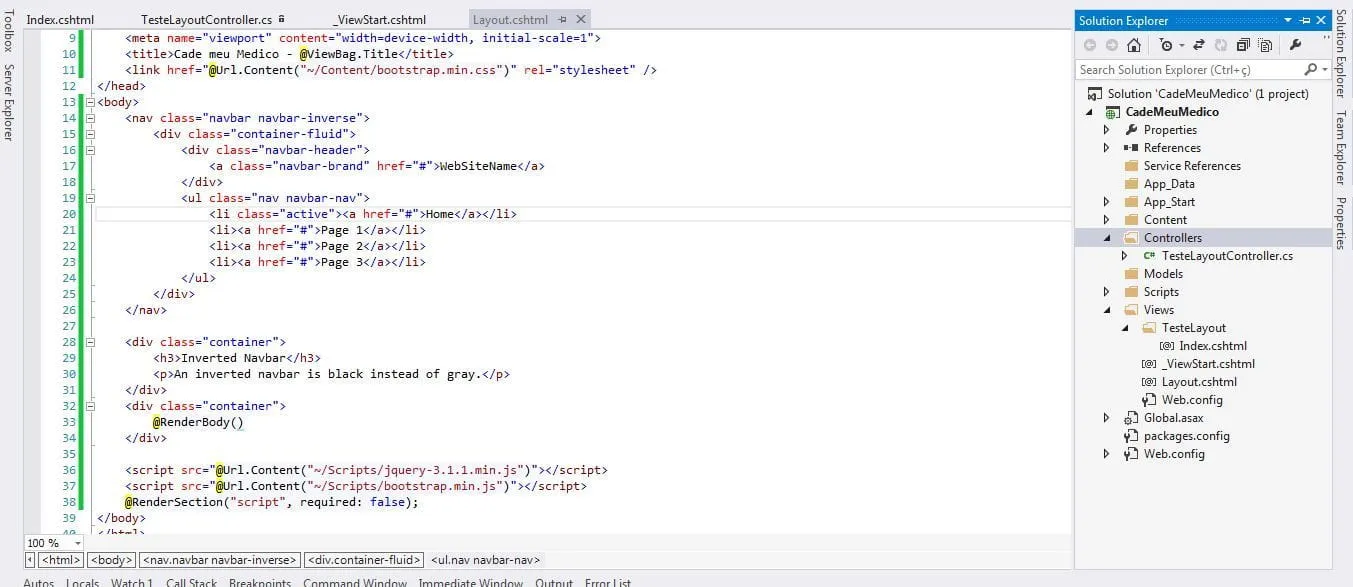Click the <html> breadcrumb tag
1353x587 pixels.
coord(61,560)
